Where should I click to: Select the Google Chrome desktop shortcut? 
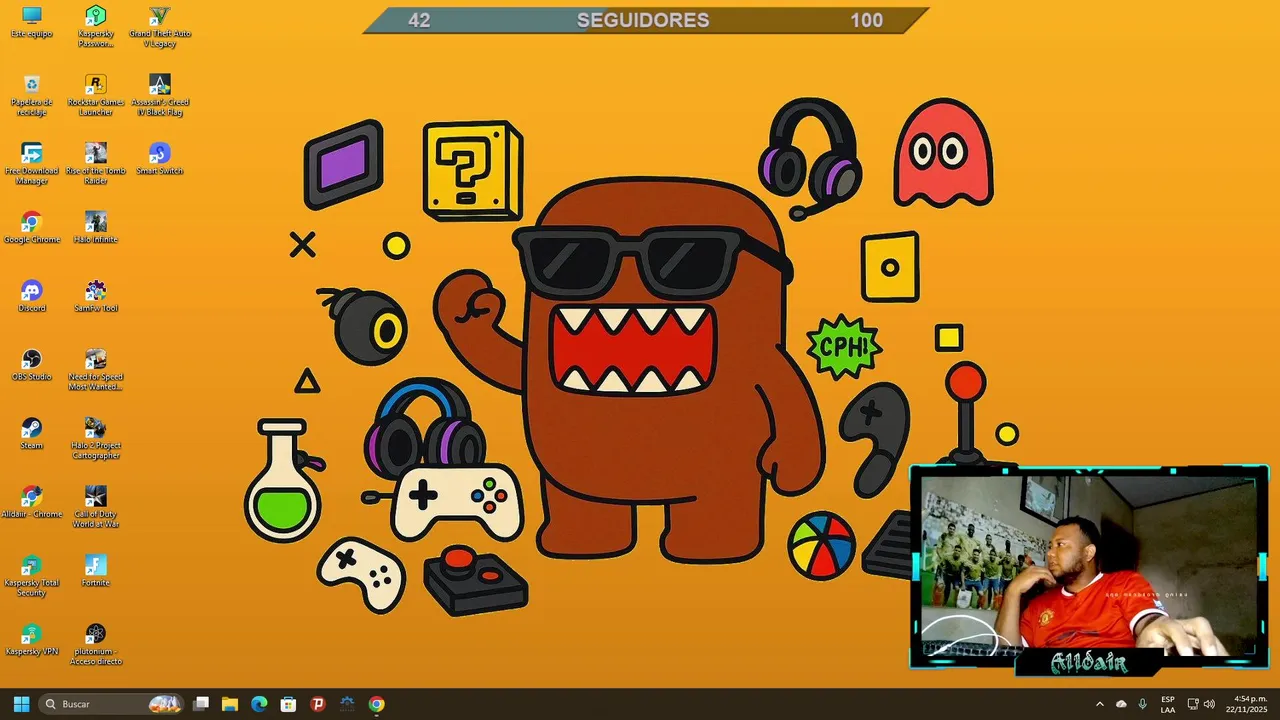click(x=32, y=228)
